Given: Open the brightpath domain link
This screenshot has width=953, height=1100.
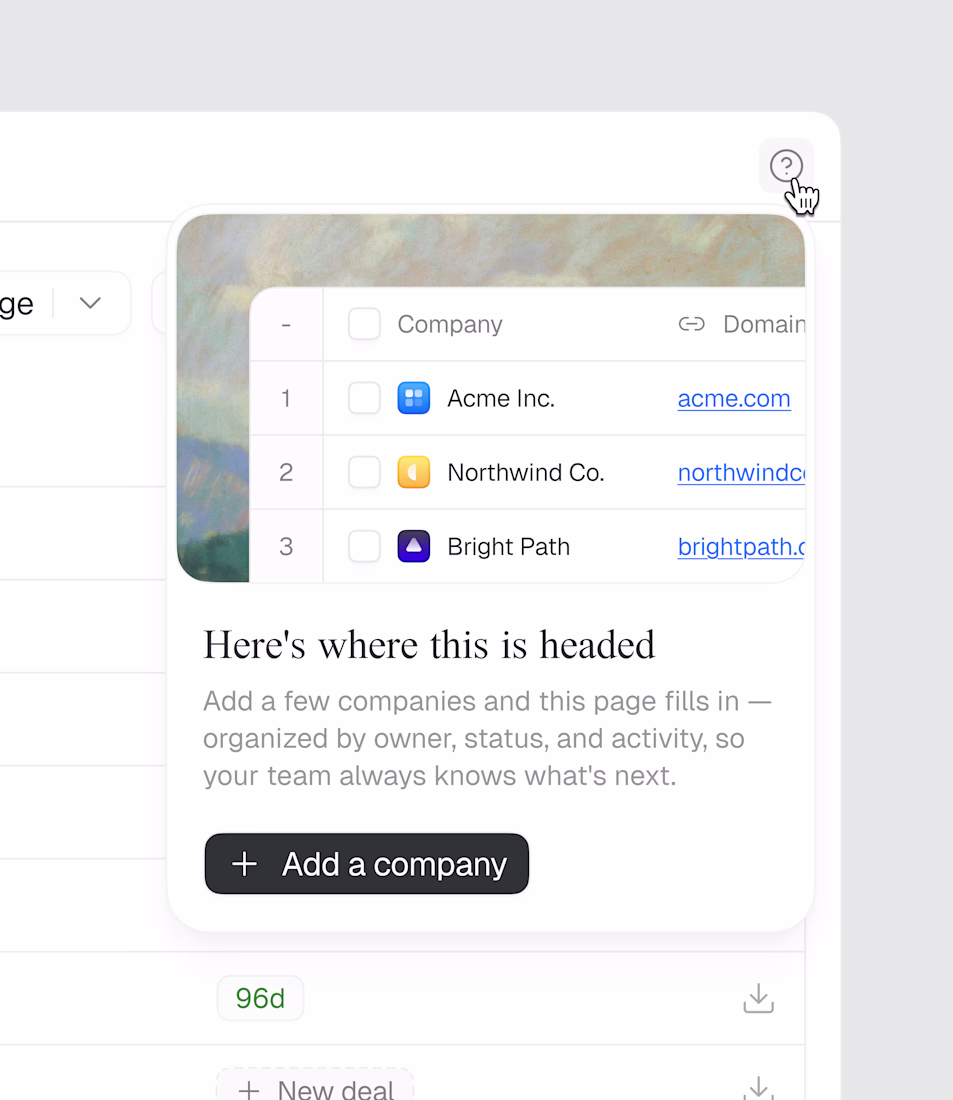Looking at the screenshot, I should tap(741, 546).
